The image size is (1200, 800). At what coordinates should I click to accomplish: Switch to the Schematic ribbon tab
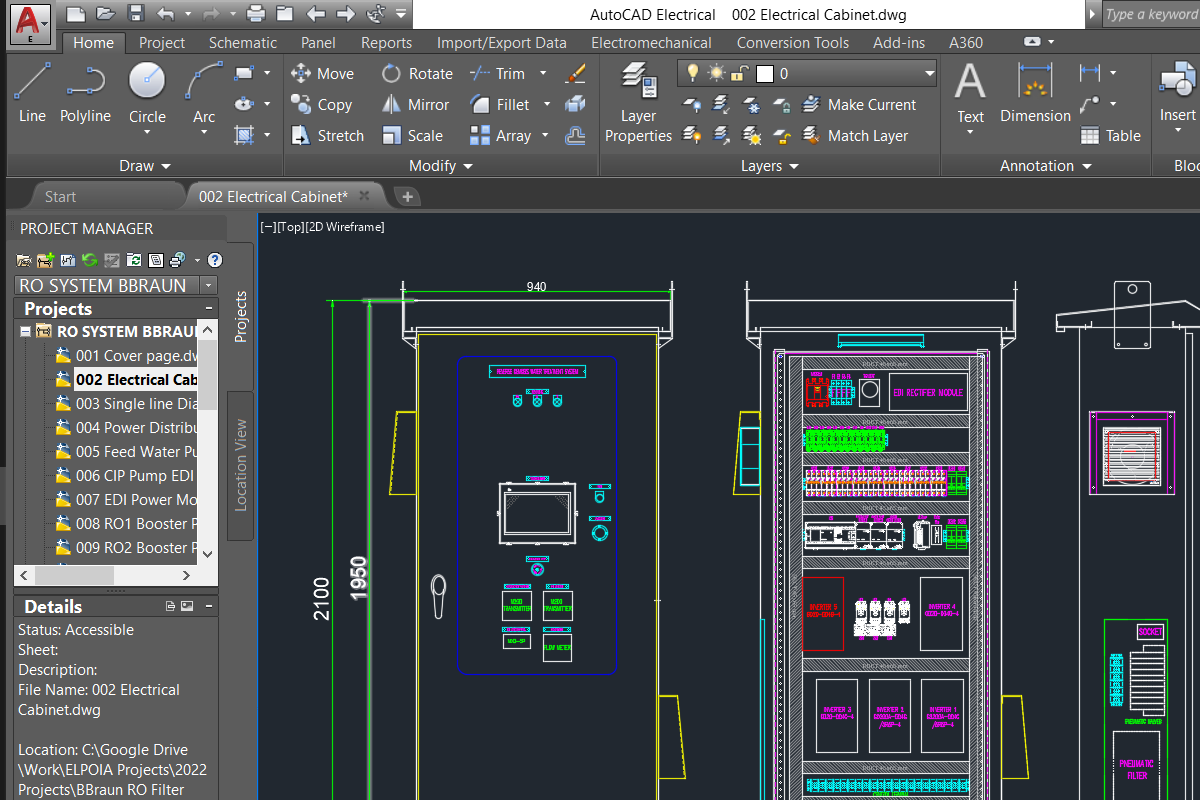(242, 43)
